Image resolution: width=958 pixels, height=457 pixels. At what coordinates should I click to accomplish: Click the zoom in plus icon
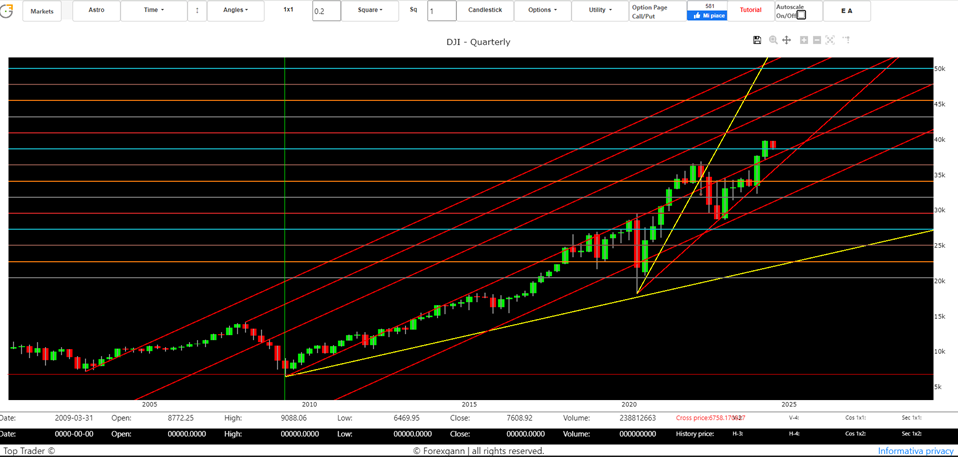[x=804, y=40]
